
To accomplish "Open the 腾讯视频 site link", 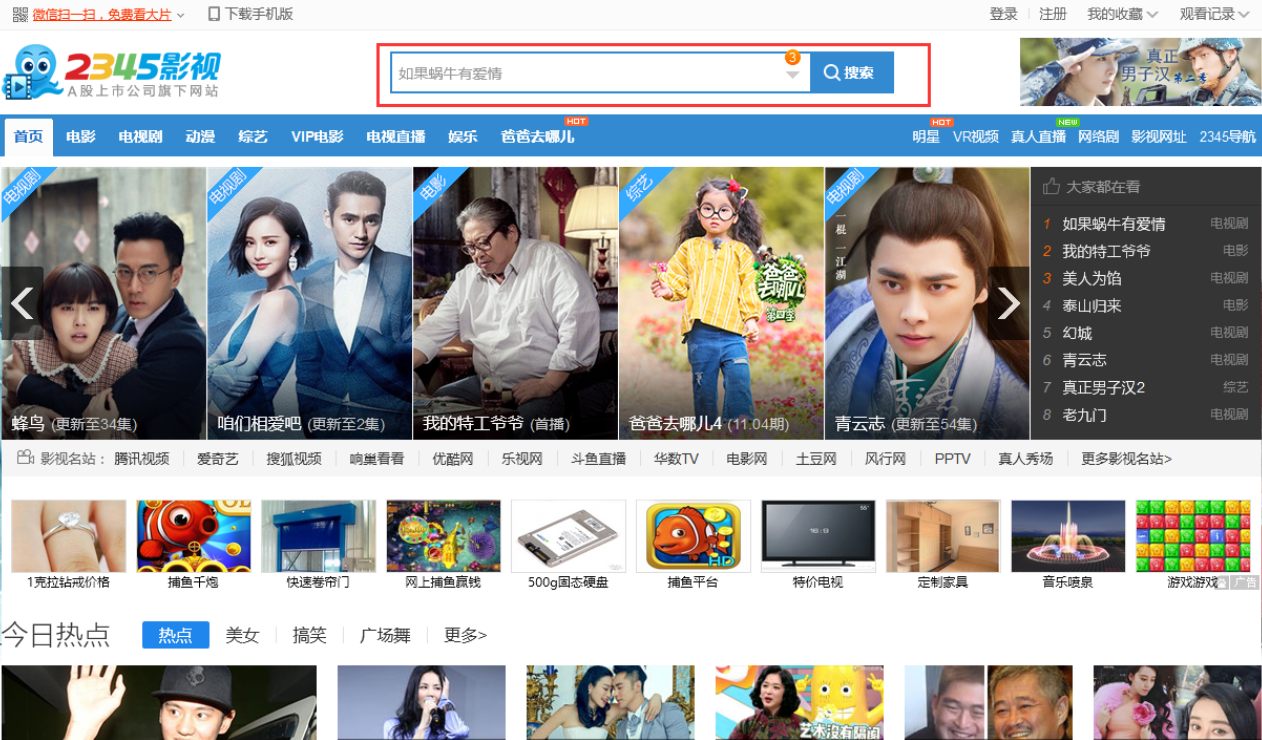I will pyautogui.click(x=141, y=459).
